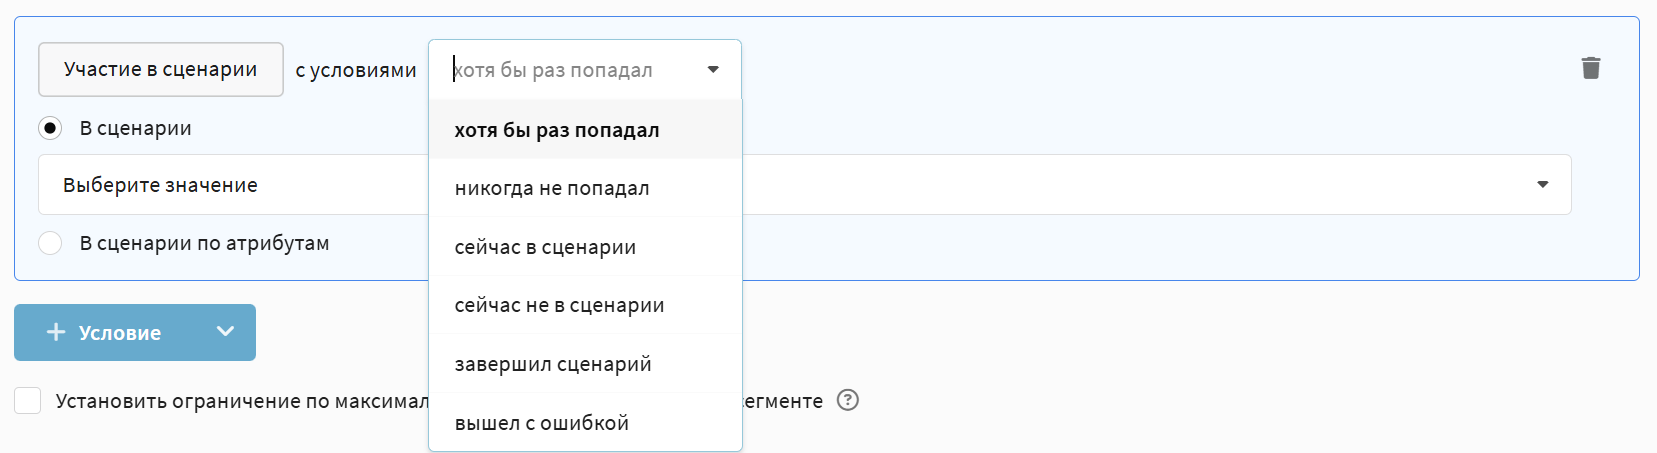
Task: Expand the "Выберите значение" dropdown arrow
Action: coord(1542,185)
